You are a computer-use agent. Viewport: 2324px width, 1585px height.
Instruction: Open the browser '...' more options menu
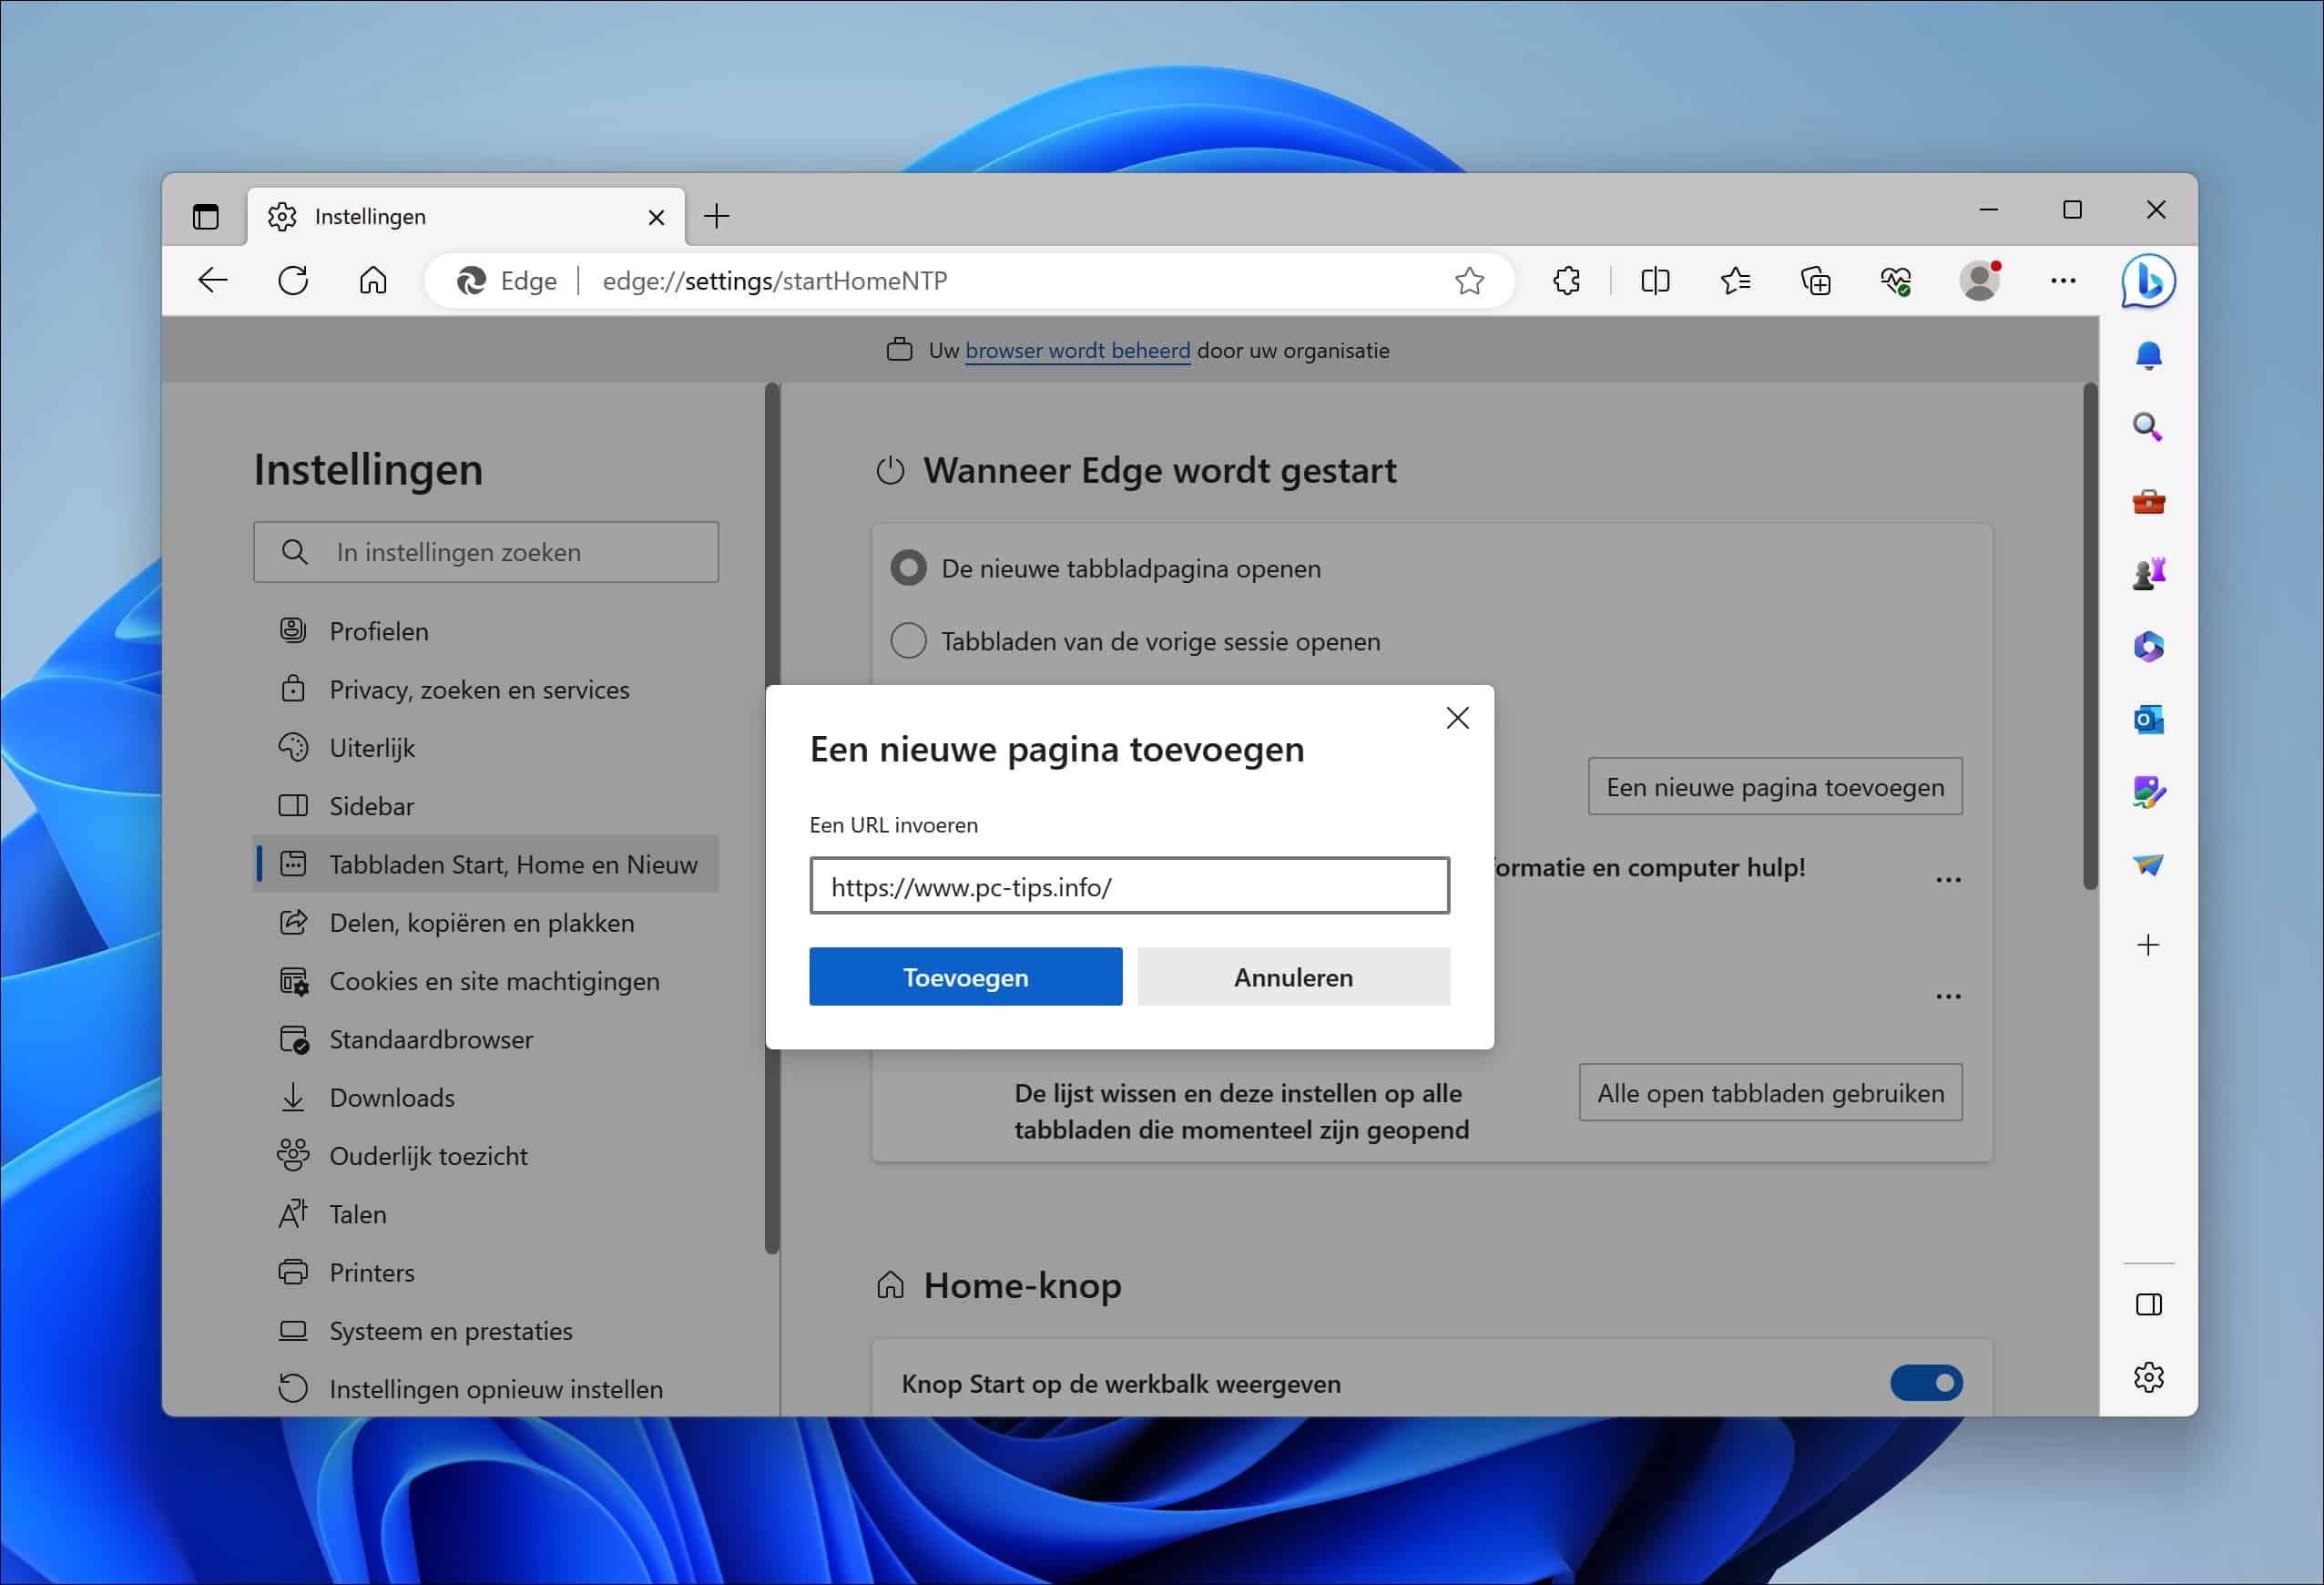point(2063,281)
